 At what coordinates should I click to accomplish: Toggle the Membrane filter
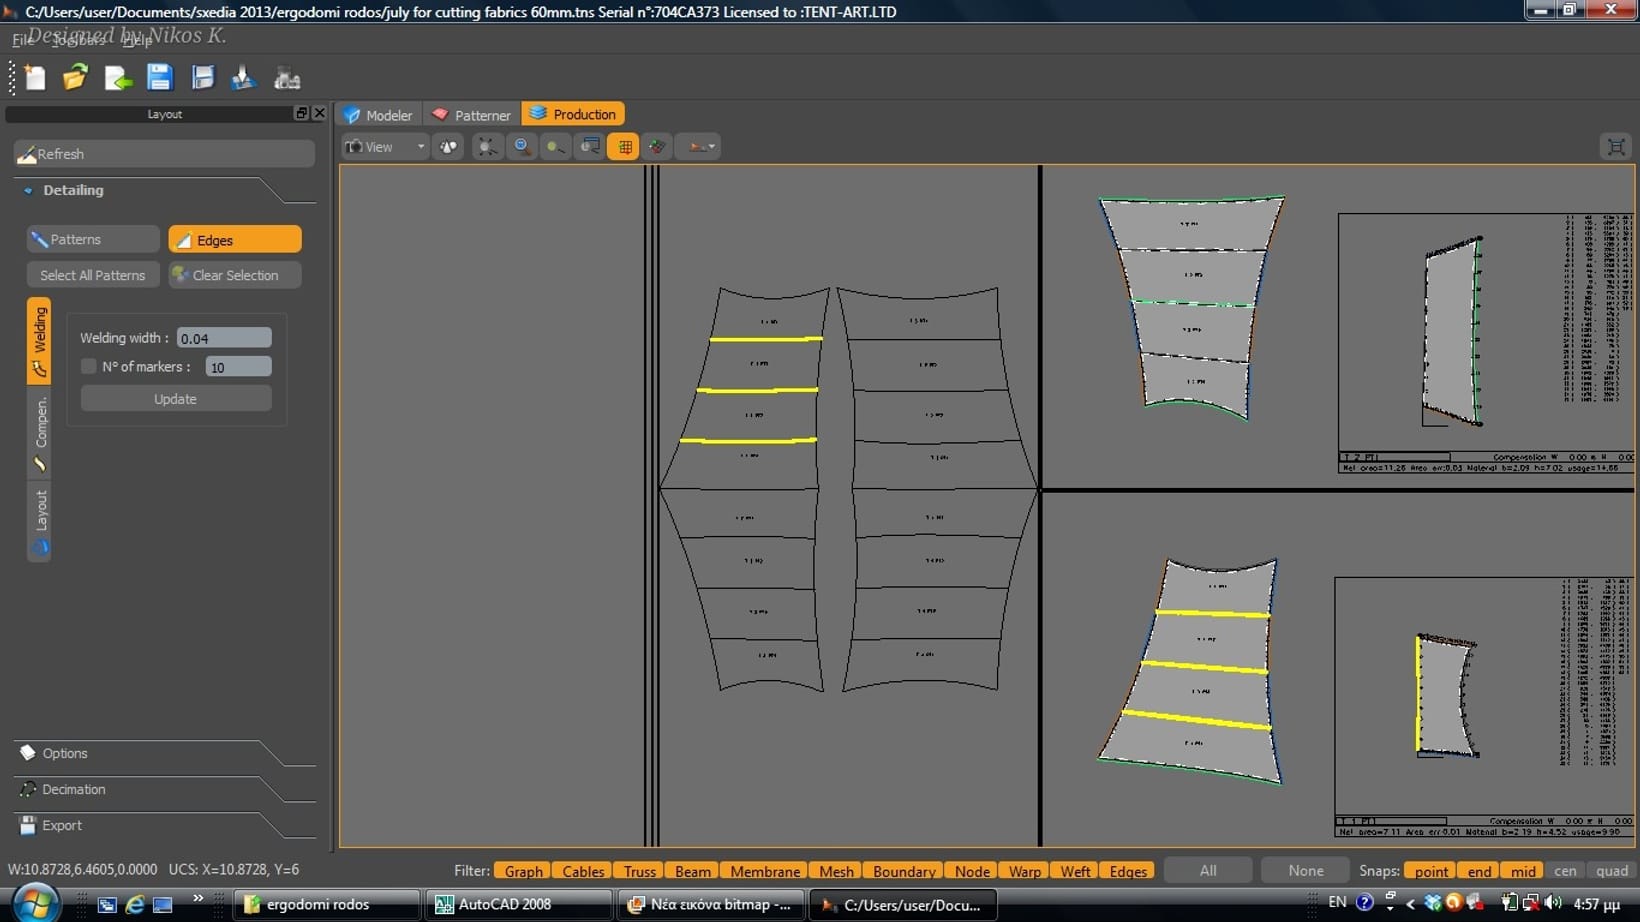764,871
